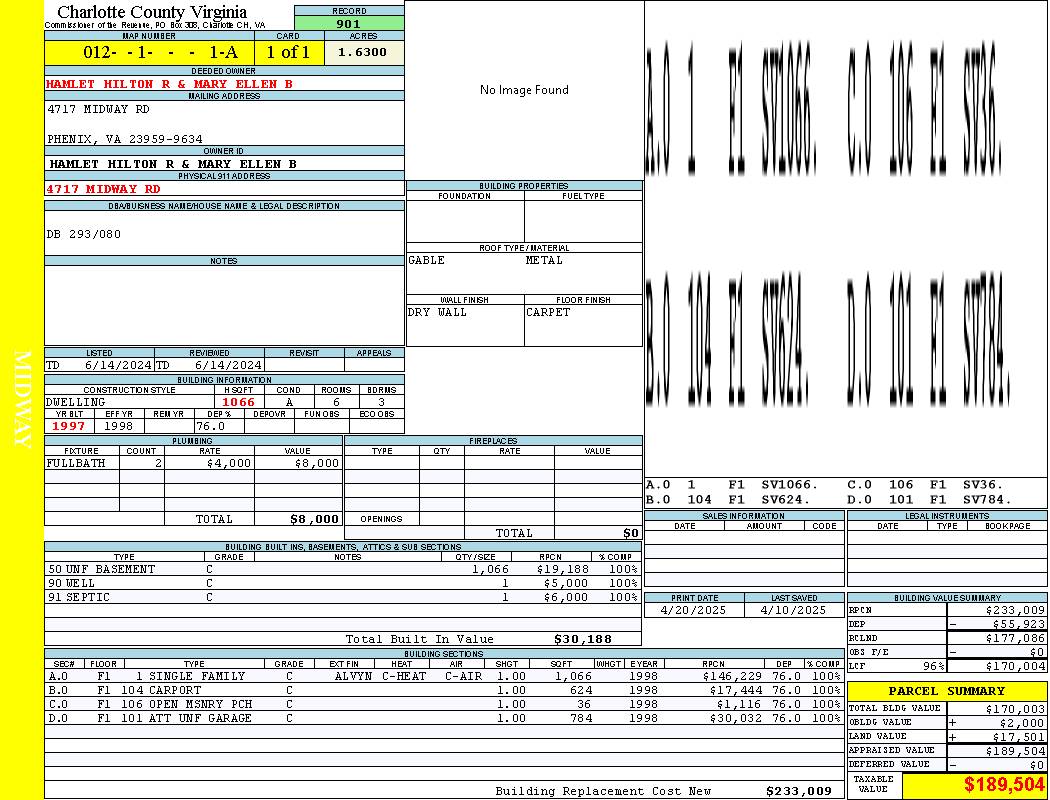1050x800 pixels.
Task: Click year built 1997
Action: [x=68, y=426]
